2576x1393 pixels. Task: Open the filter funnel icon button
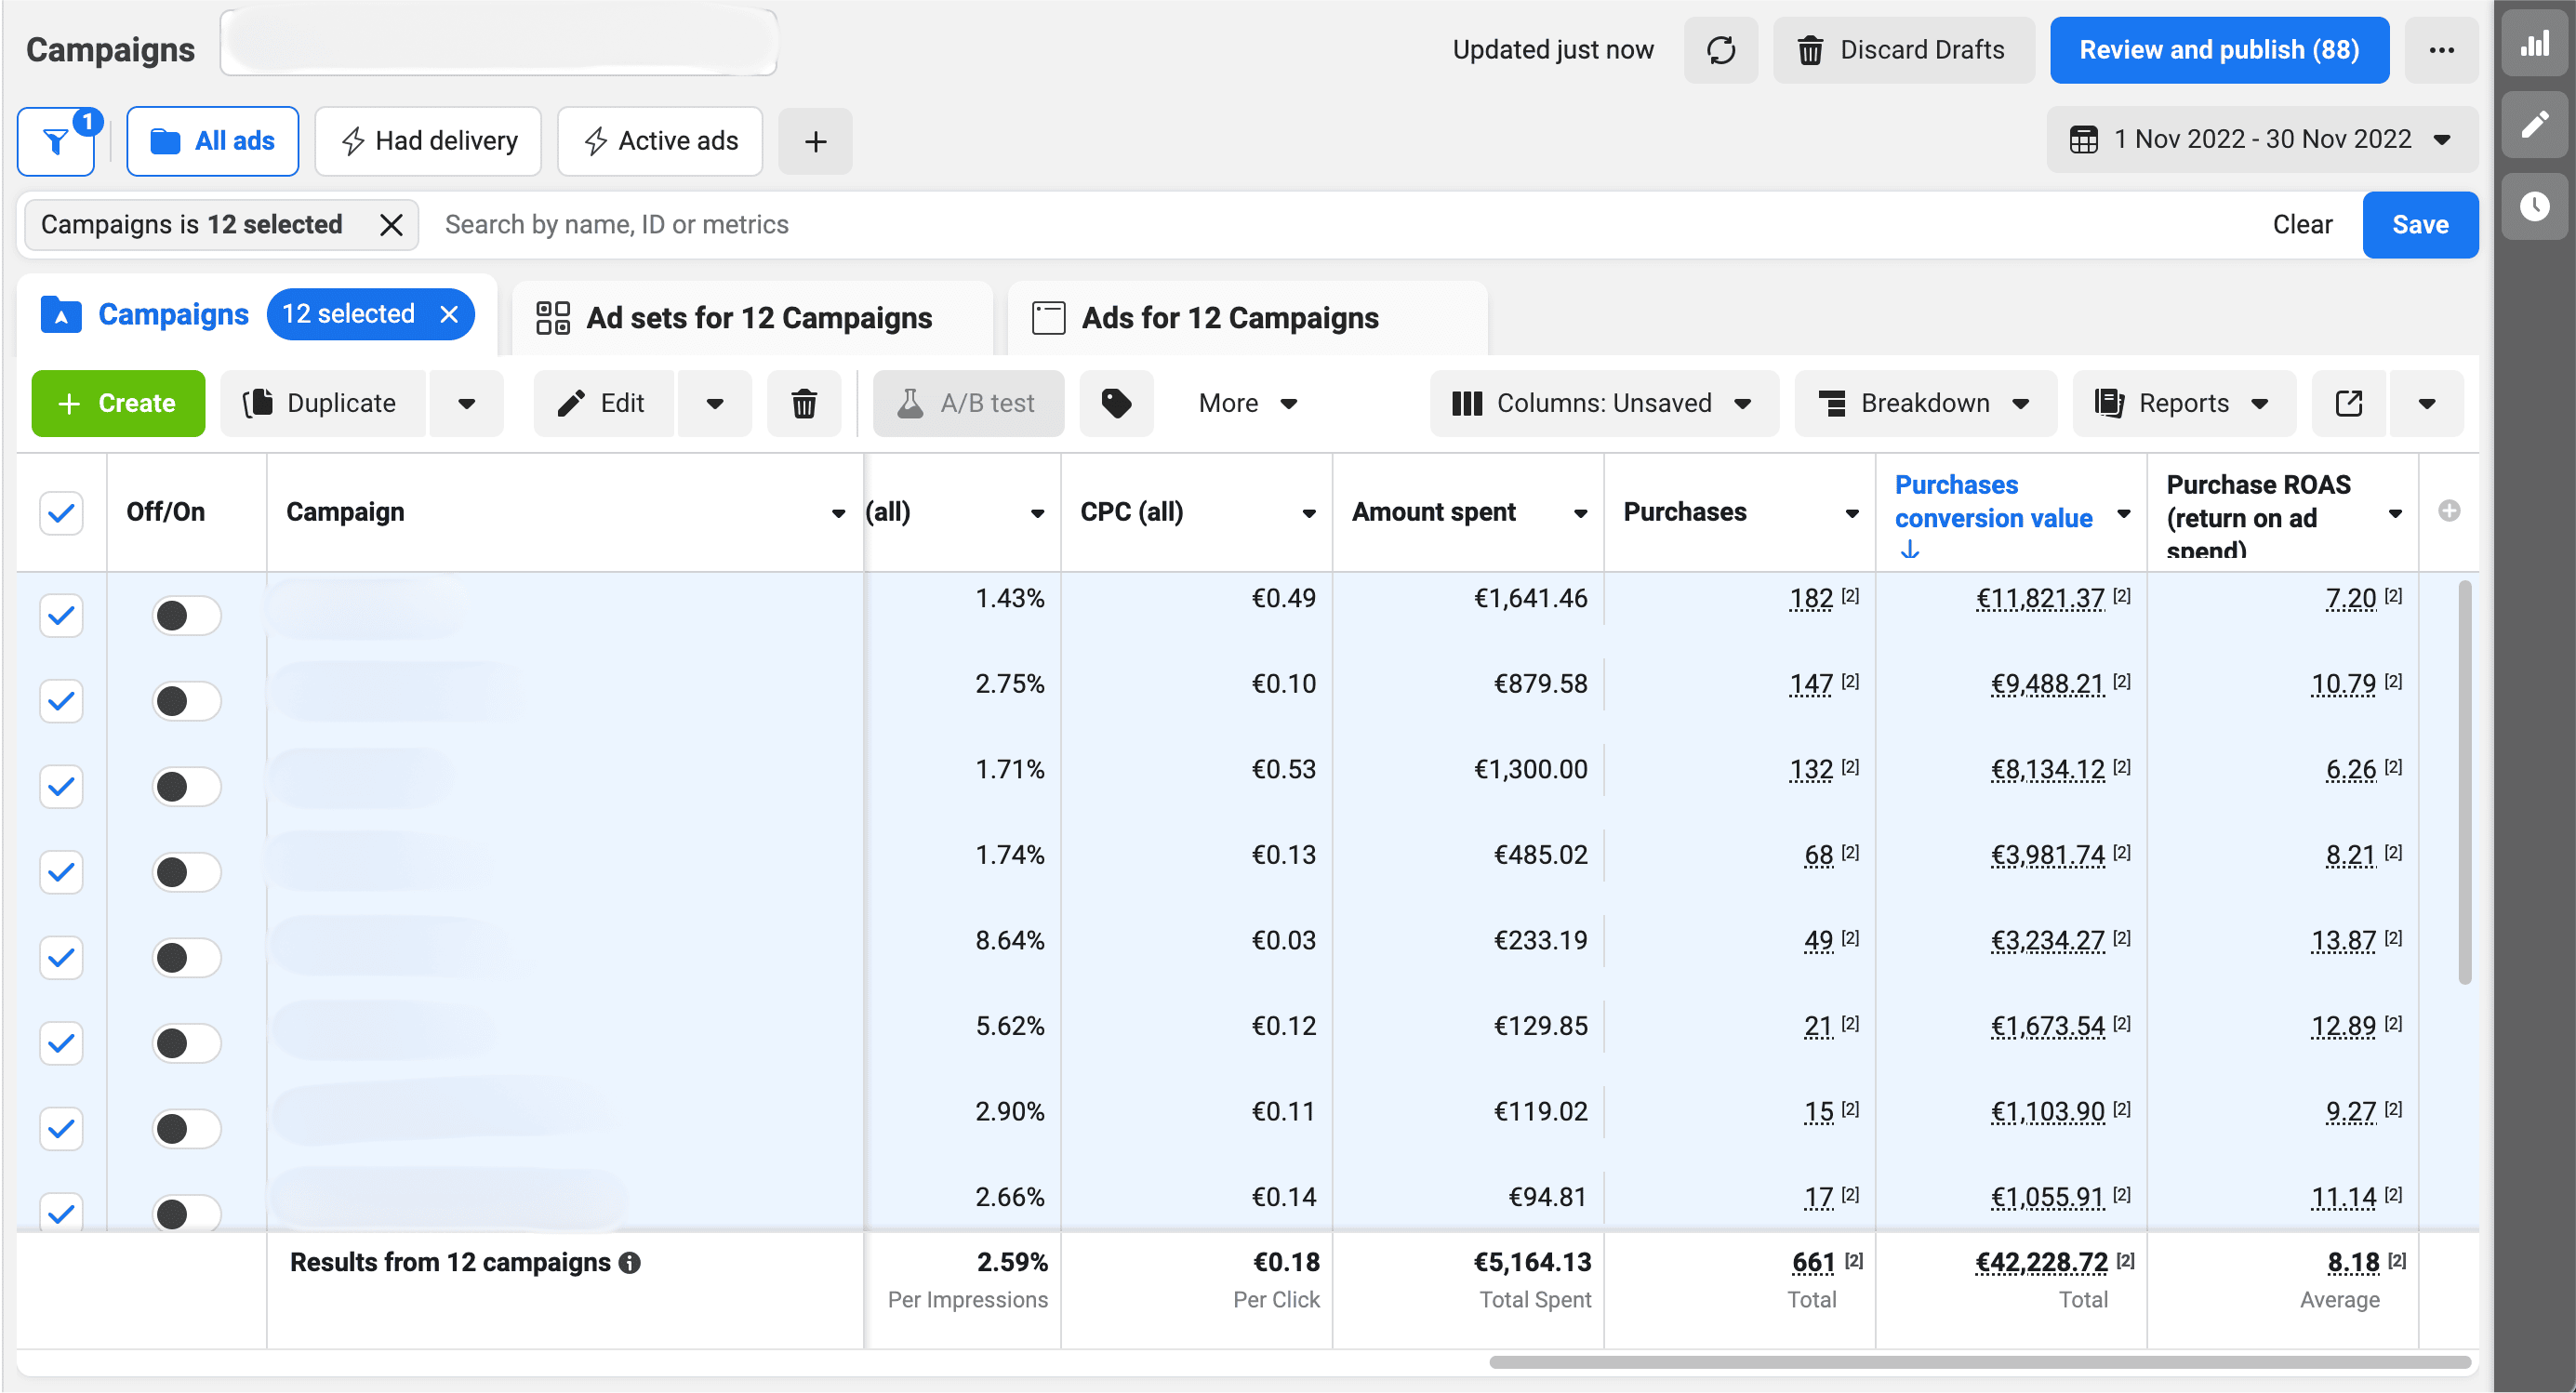point(57,141)
